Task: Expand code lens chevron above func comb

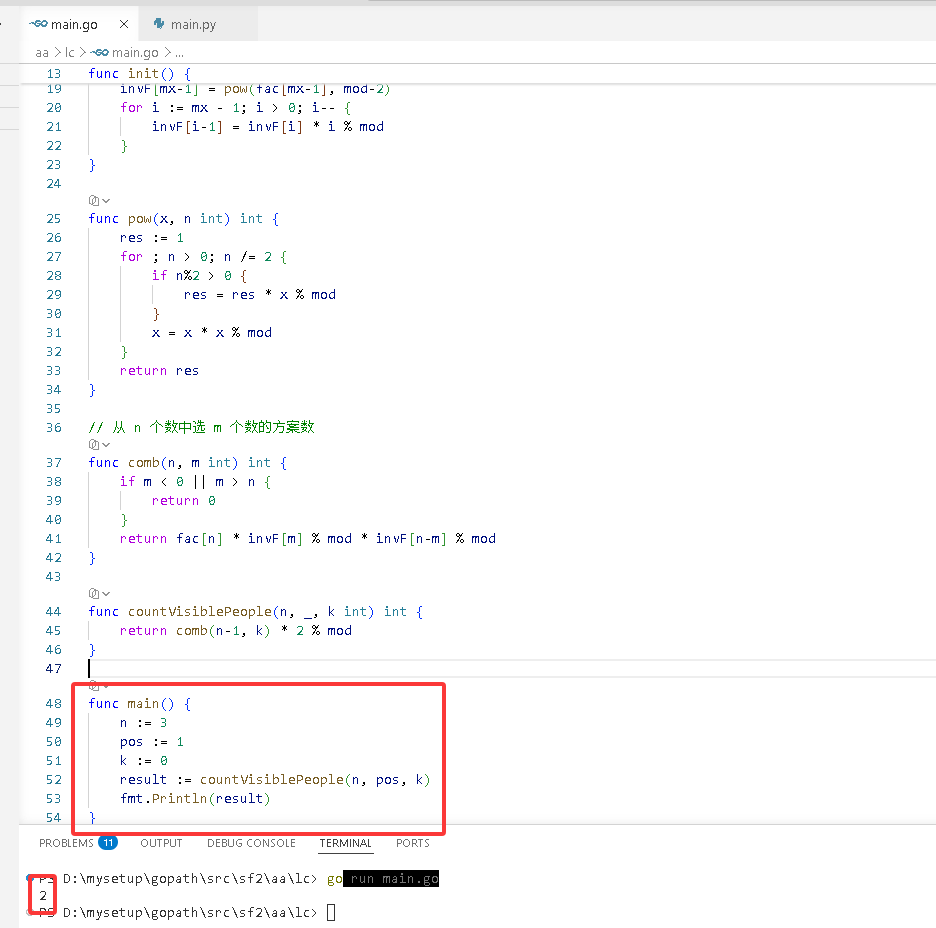Action: (x=106, y=445)
